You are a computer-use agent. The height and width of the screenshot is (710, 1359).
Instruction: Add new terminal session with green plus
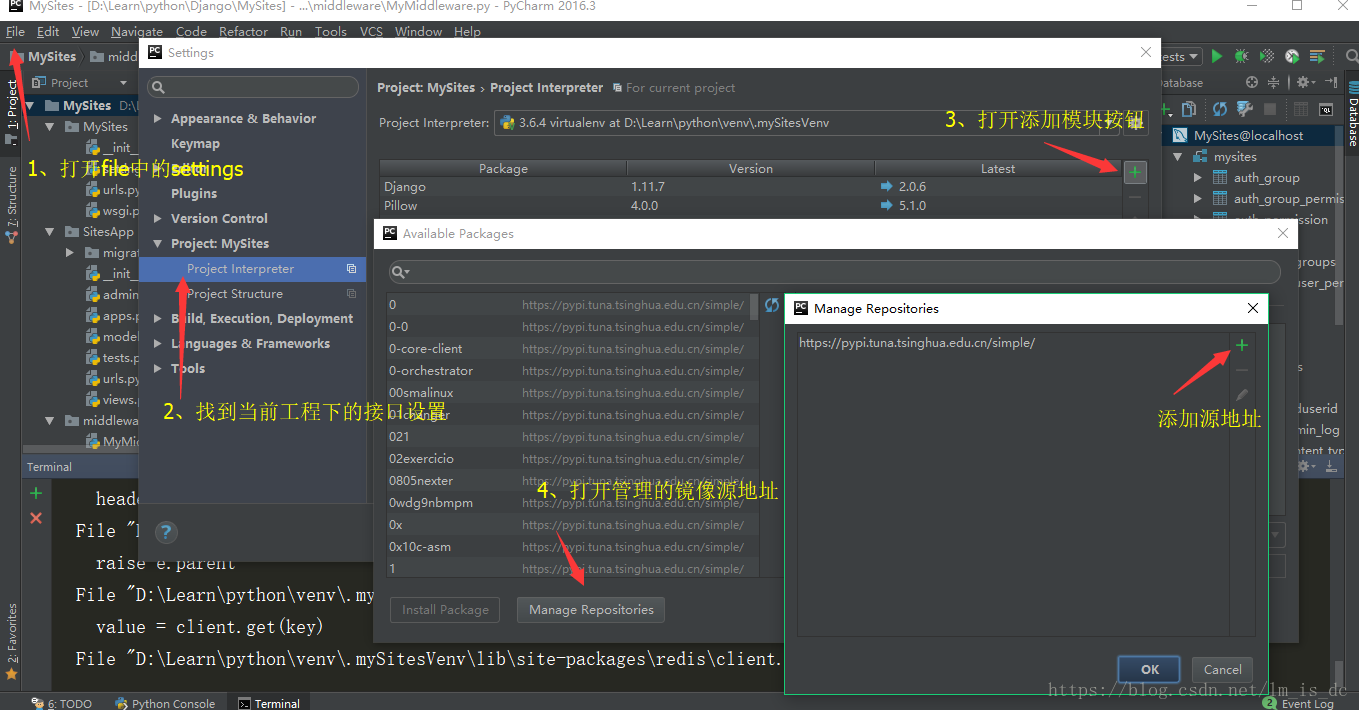coord(36,493)
